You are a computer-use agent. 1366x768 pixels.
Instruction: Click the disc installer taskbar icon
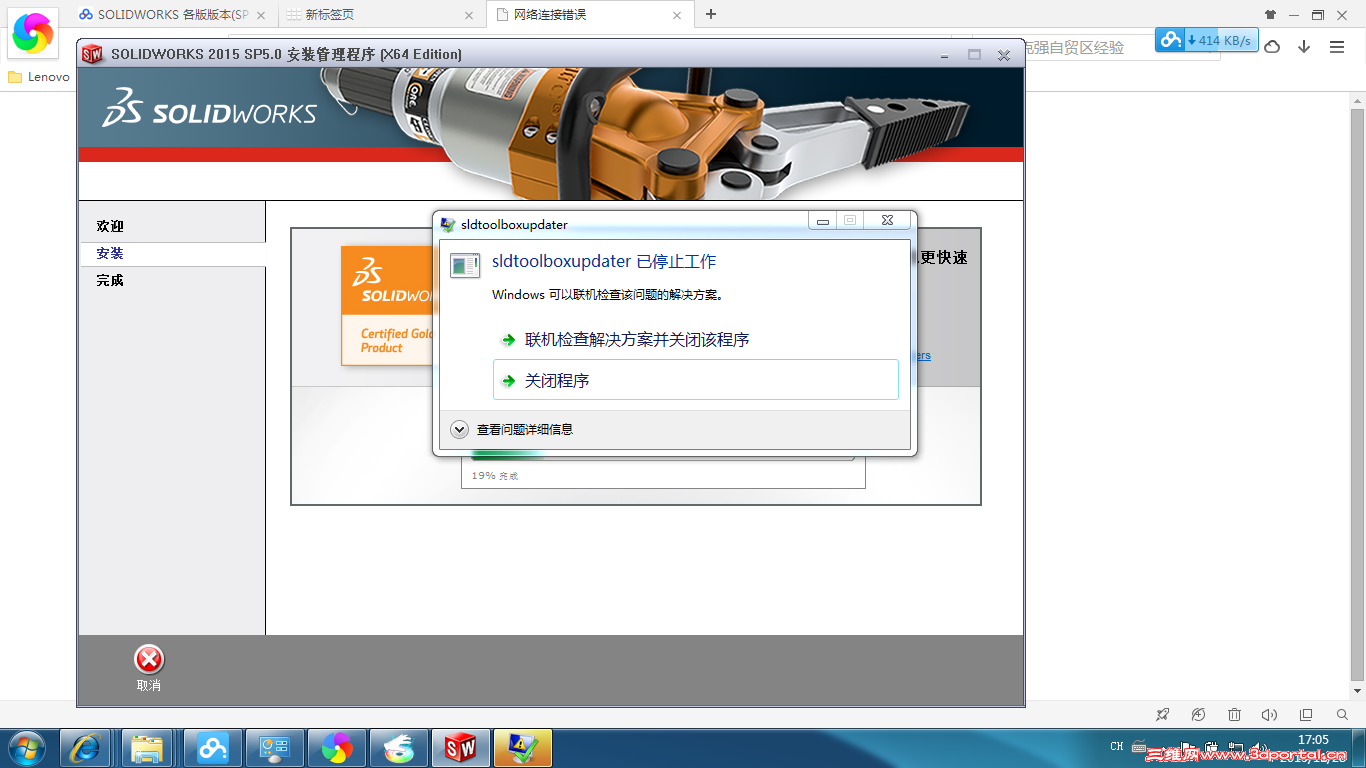[399, 748]
